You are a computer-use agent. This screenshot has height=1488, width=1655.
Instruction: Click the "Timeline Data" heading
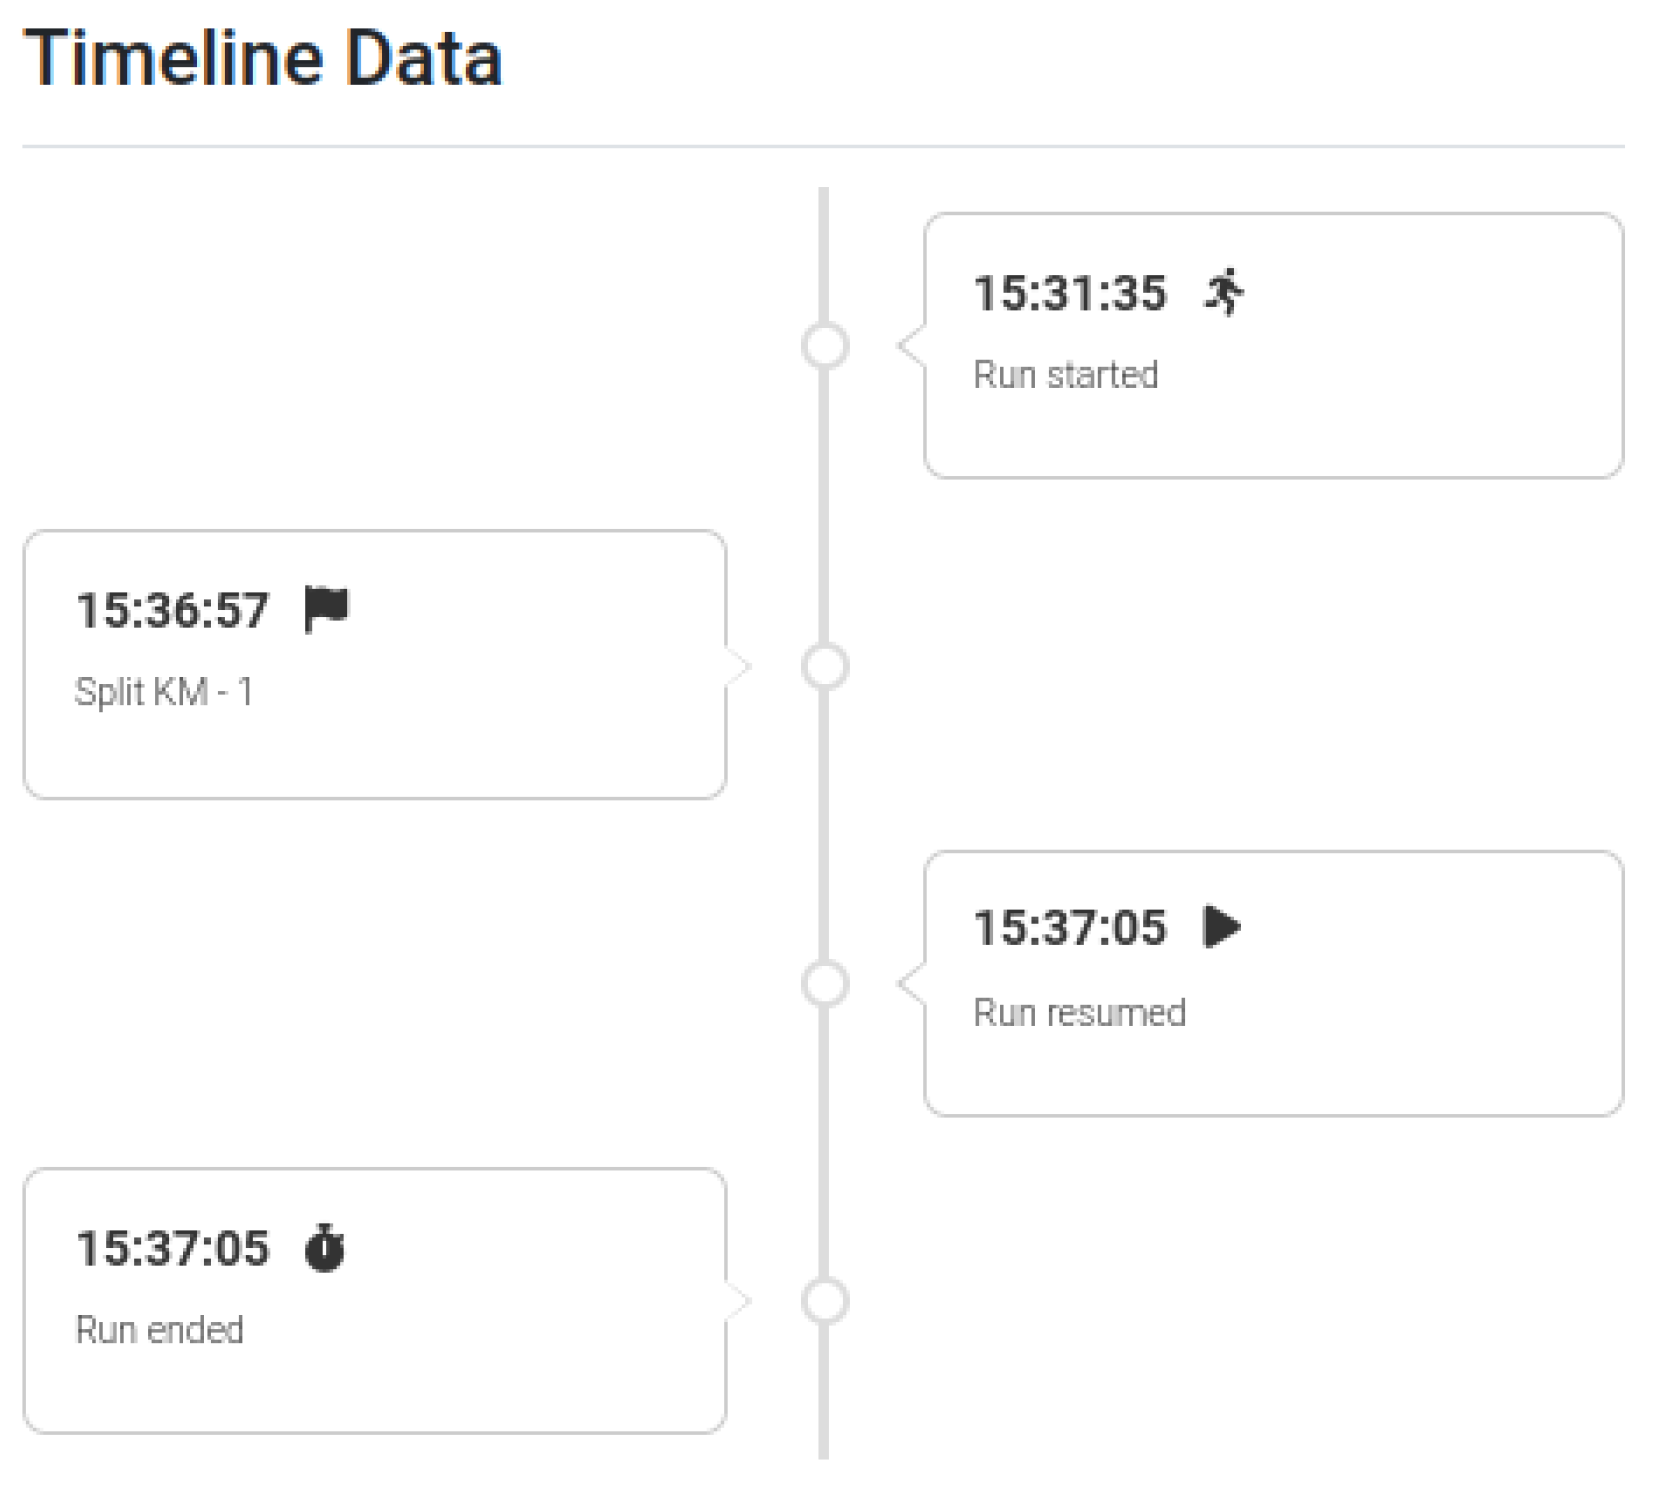coord(262,58)
